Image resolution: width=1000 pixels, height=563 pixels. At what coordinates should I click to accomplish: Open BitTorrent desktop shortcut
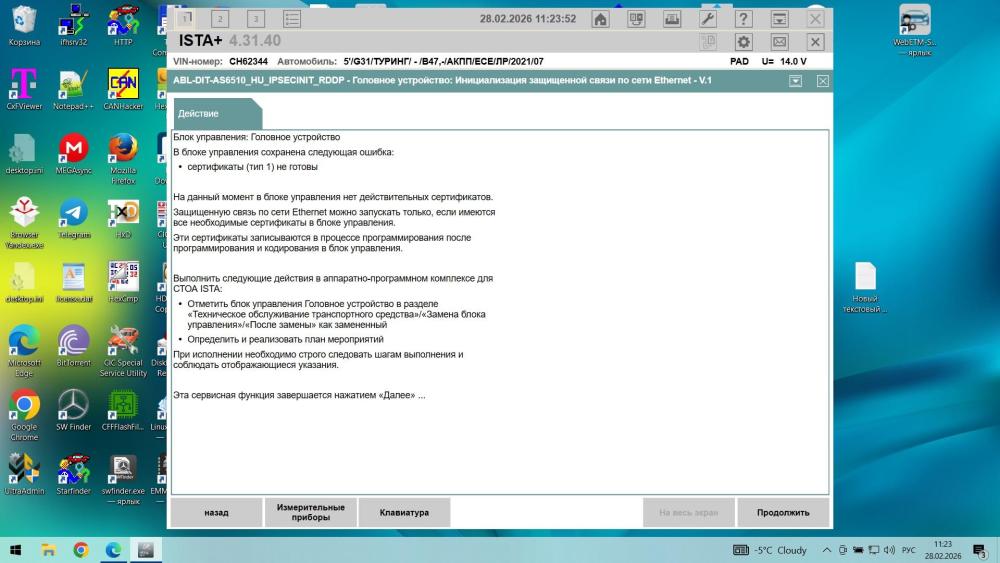pos(73,347)
